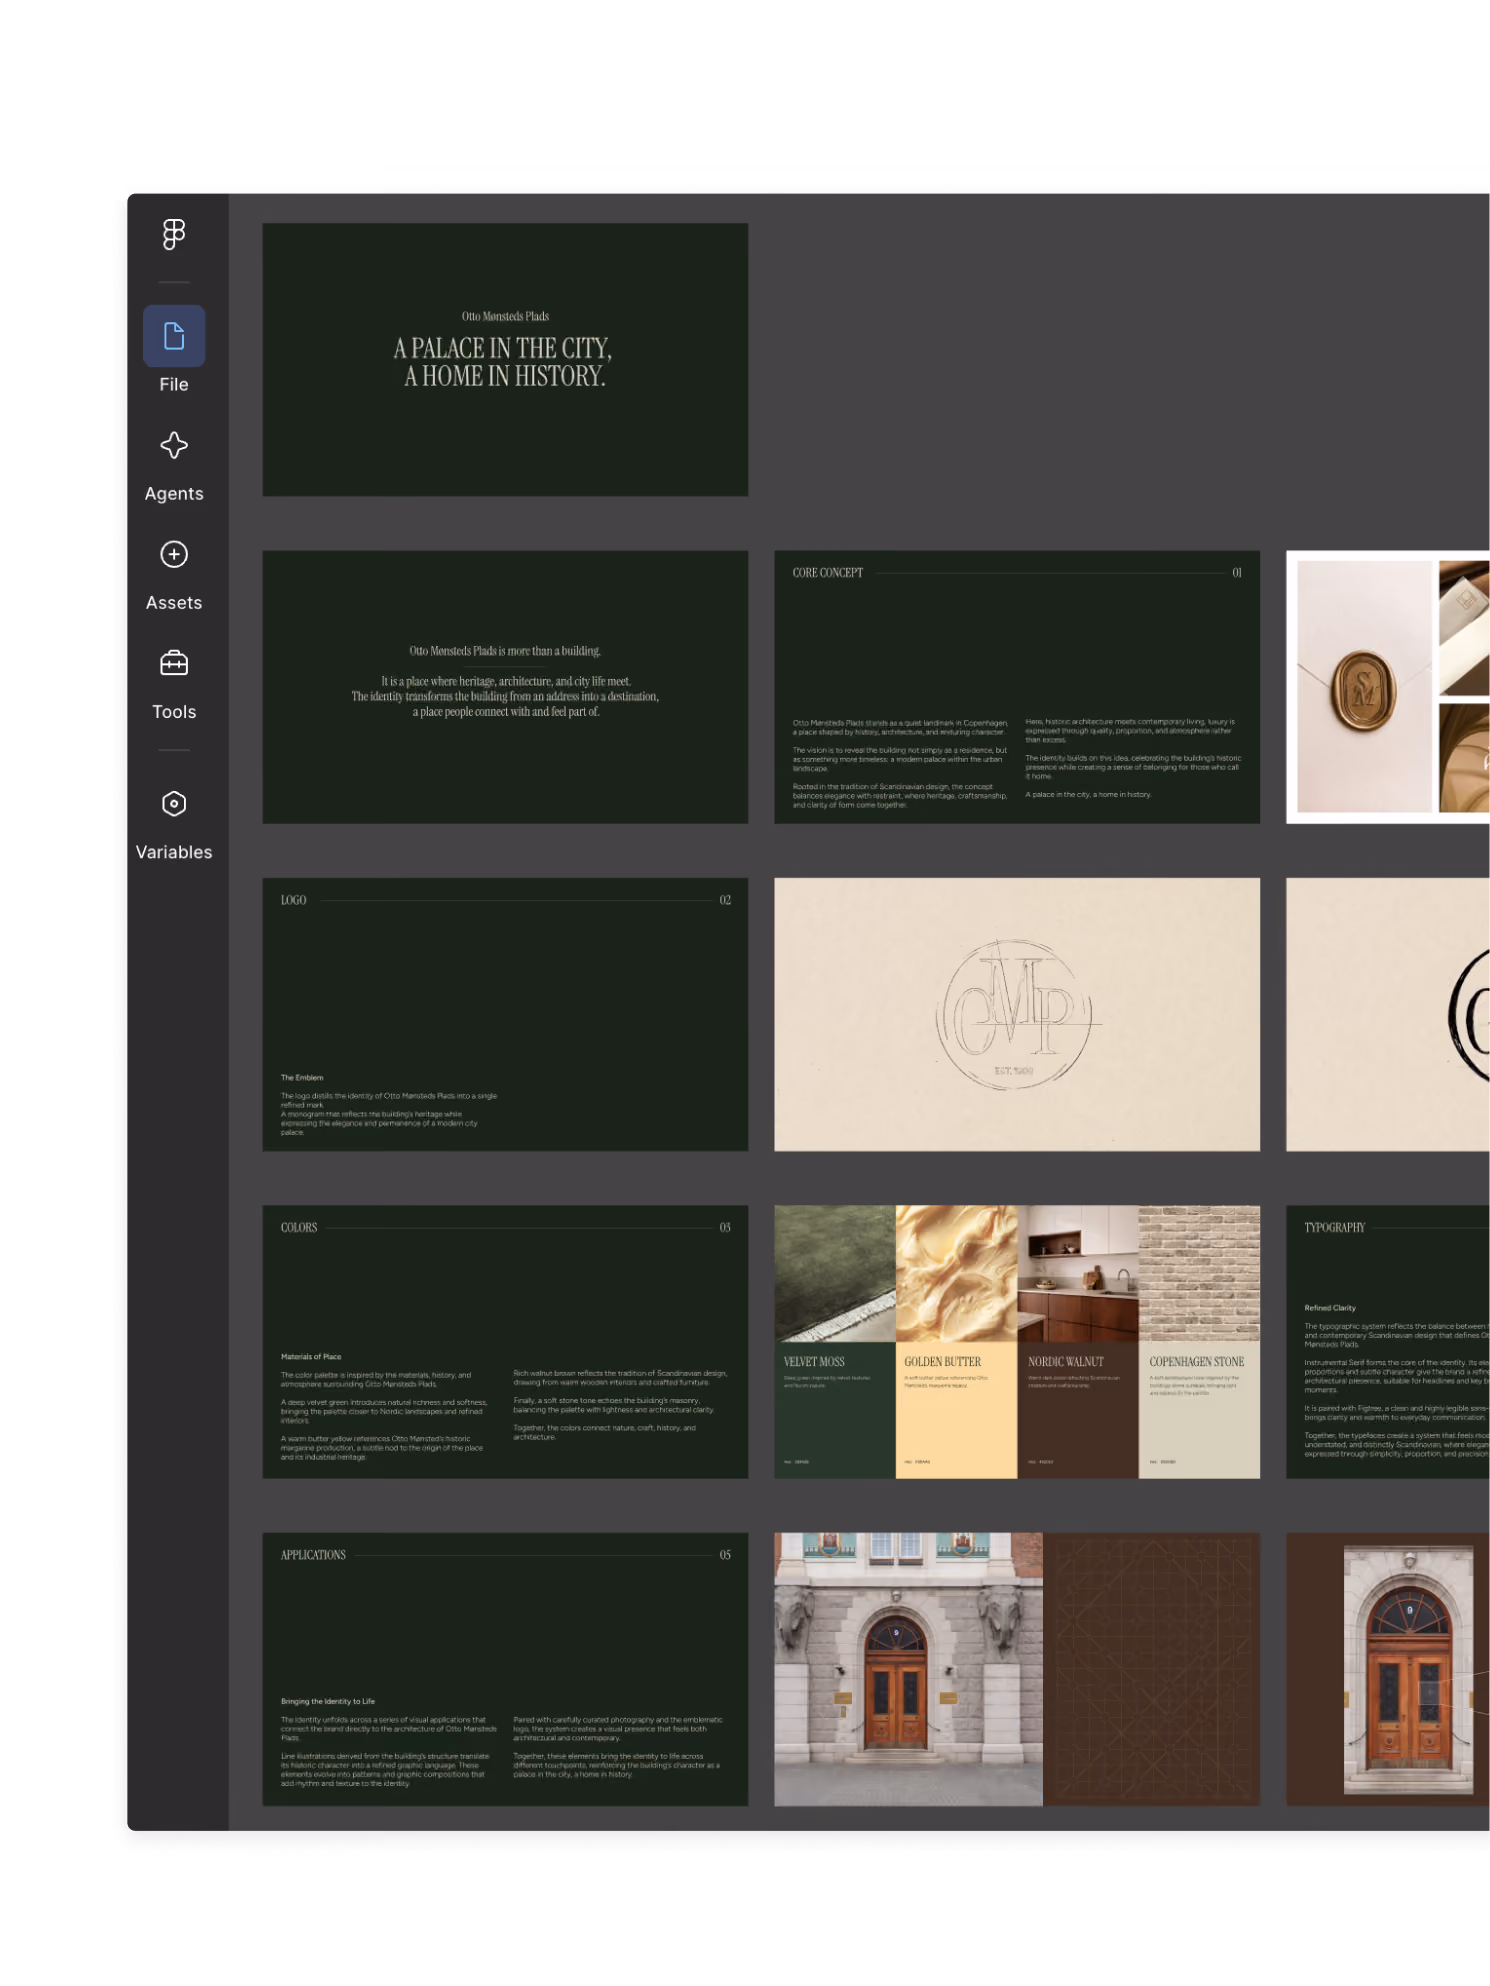
Task: Select the building entrance photo with elephants
Action: coord(908,1669)
